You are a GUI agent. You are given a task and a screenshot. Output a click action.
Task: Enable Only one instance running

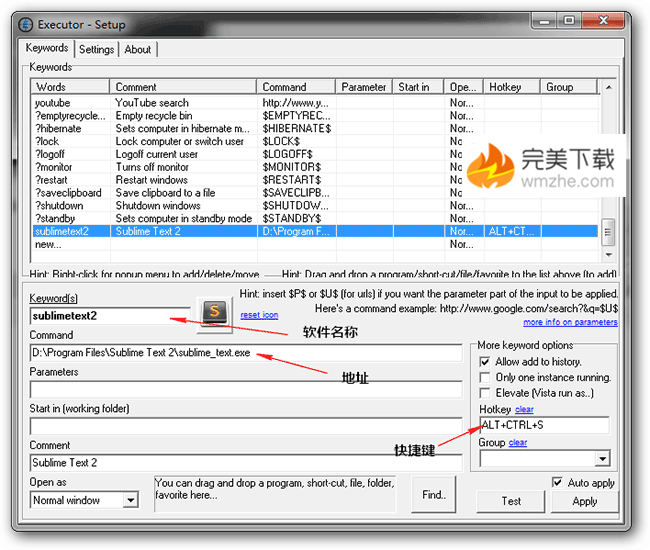click(485, 378)
